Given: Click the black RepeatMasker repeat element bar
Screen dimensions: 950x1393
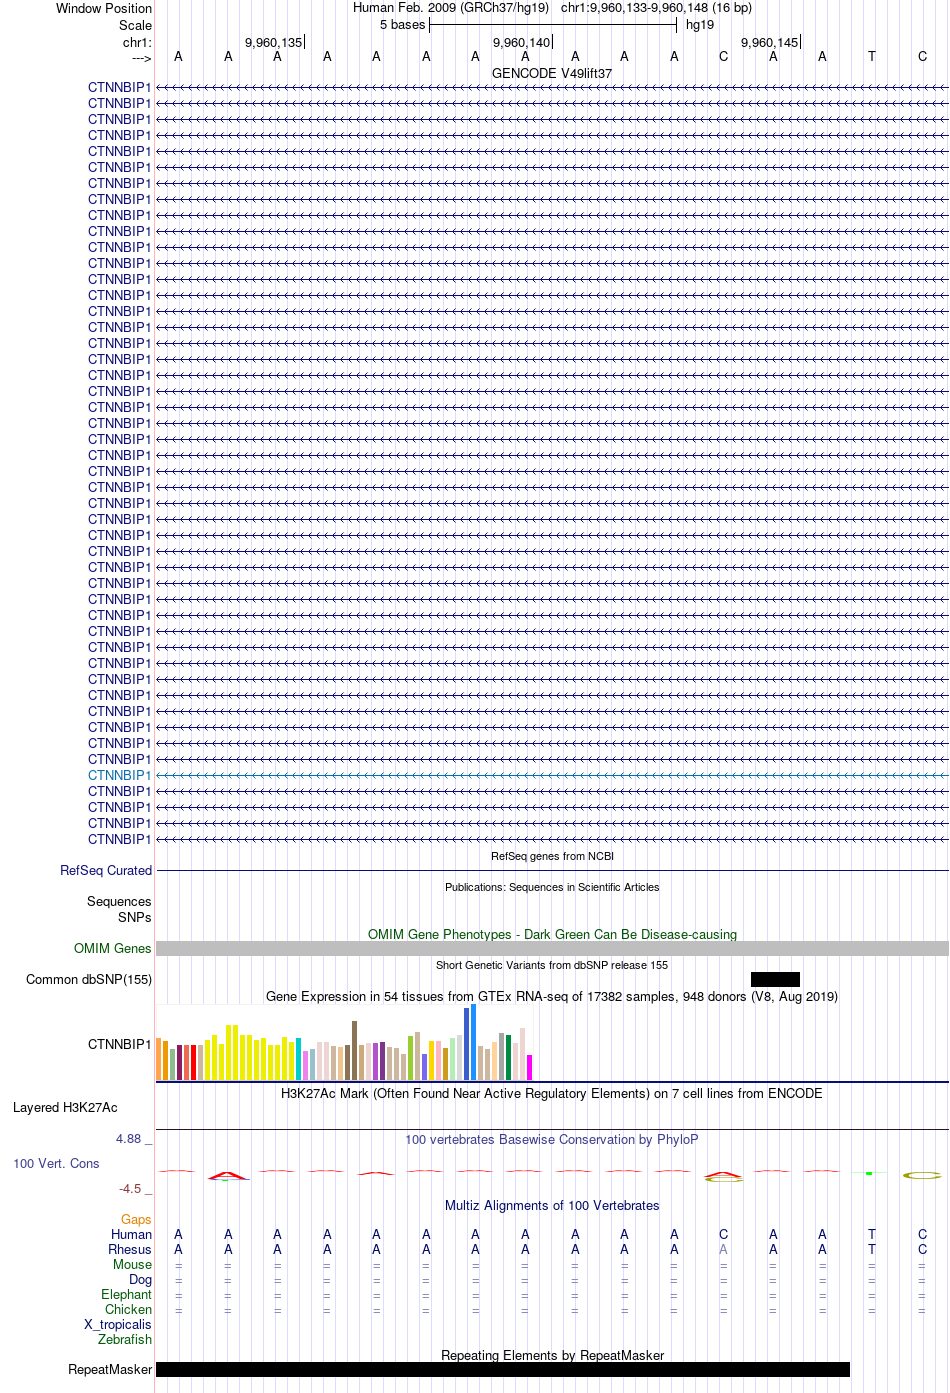Looking at the screenshot, I should coord(503,1369).
